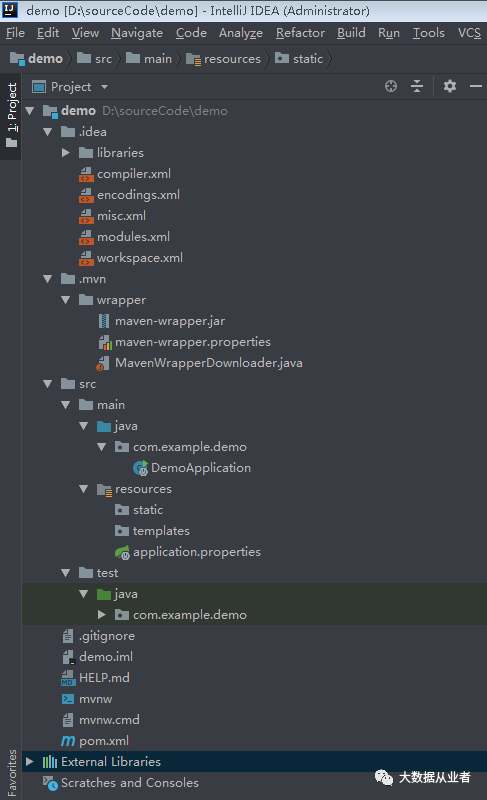
Task: Expand com.example.demo under test java
Action: point(102,615)
